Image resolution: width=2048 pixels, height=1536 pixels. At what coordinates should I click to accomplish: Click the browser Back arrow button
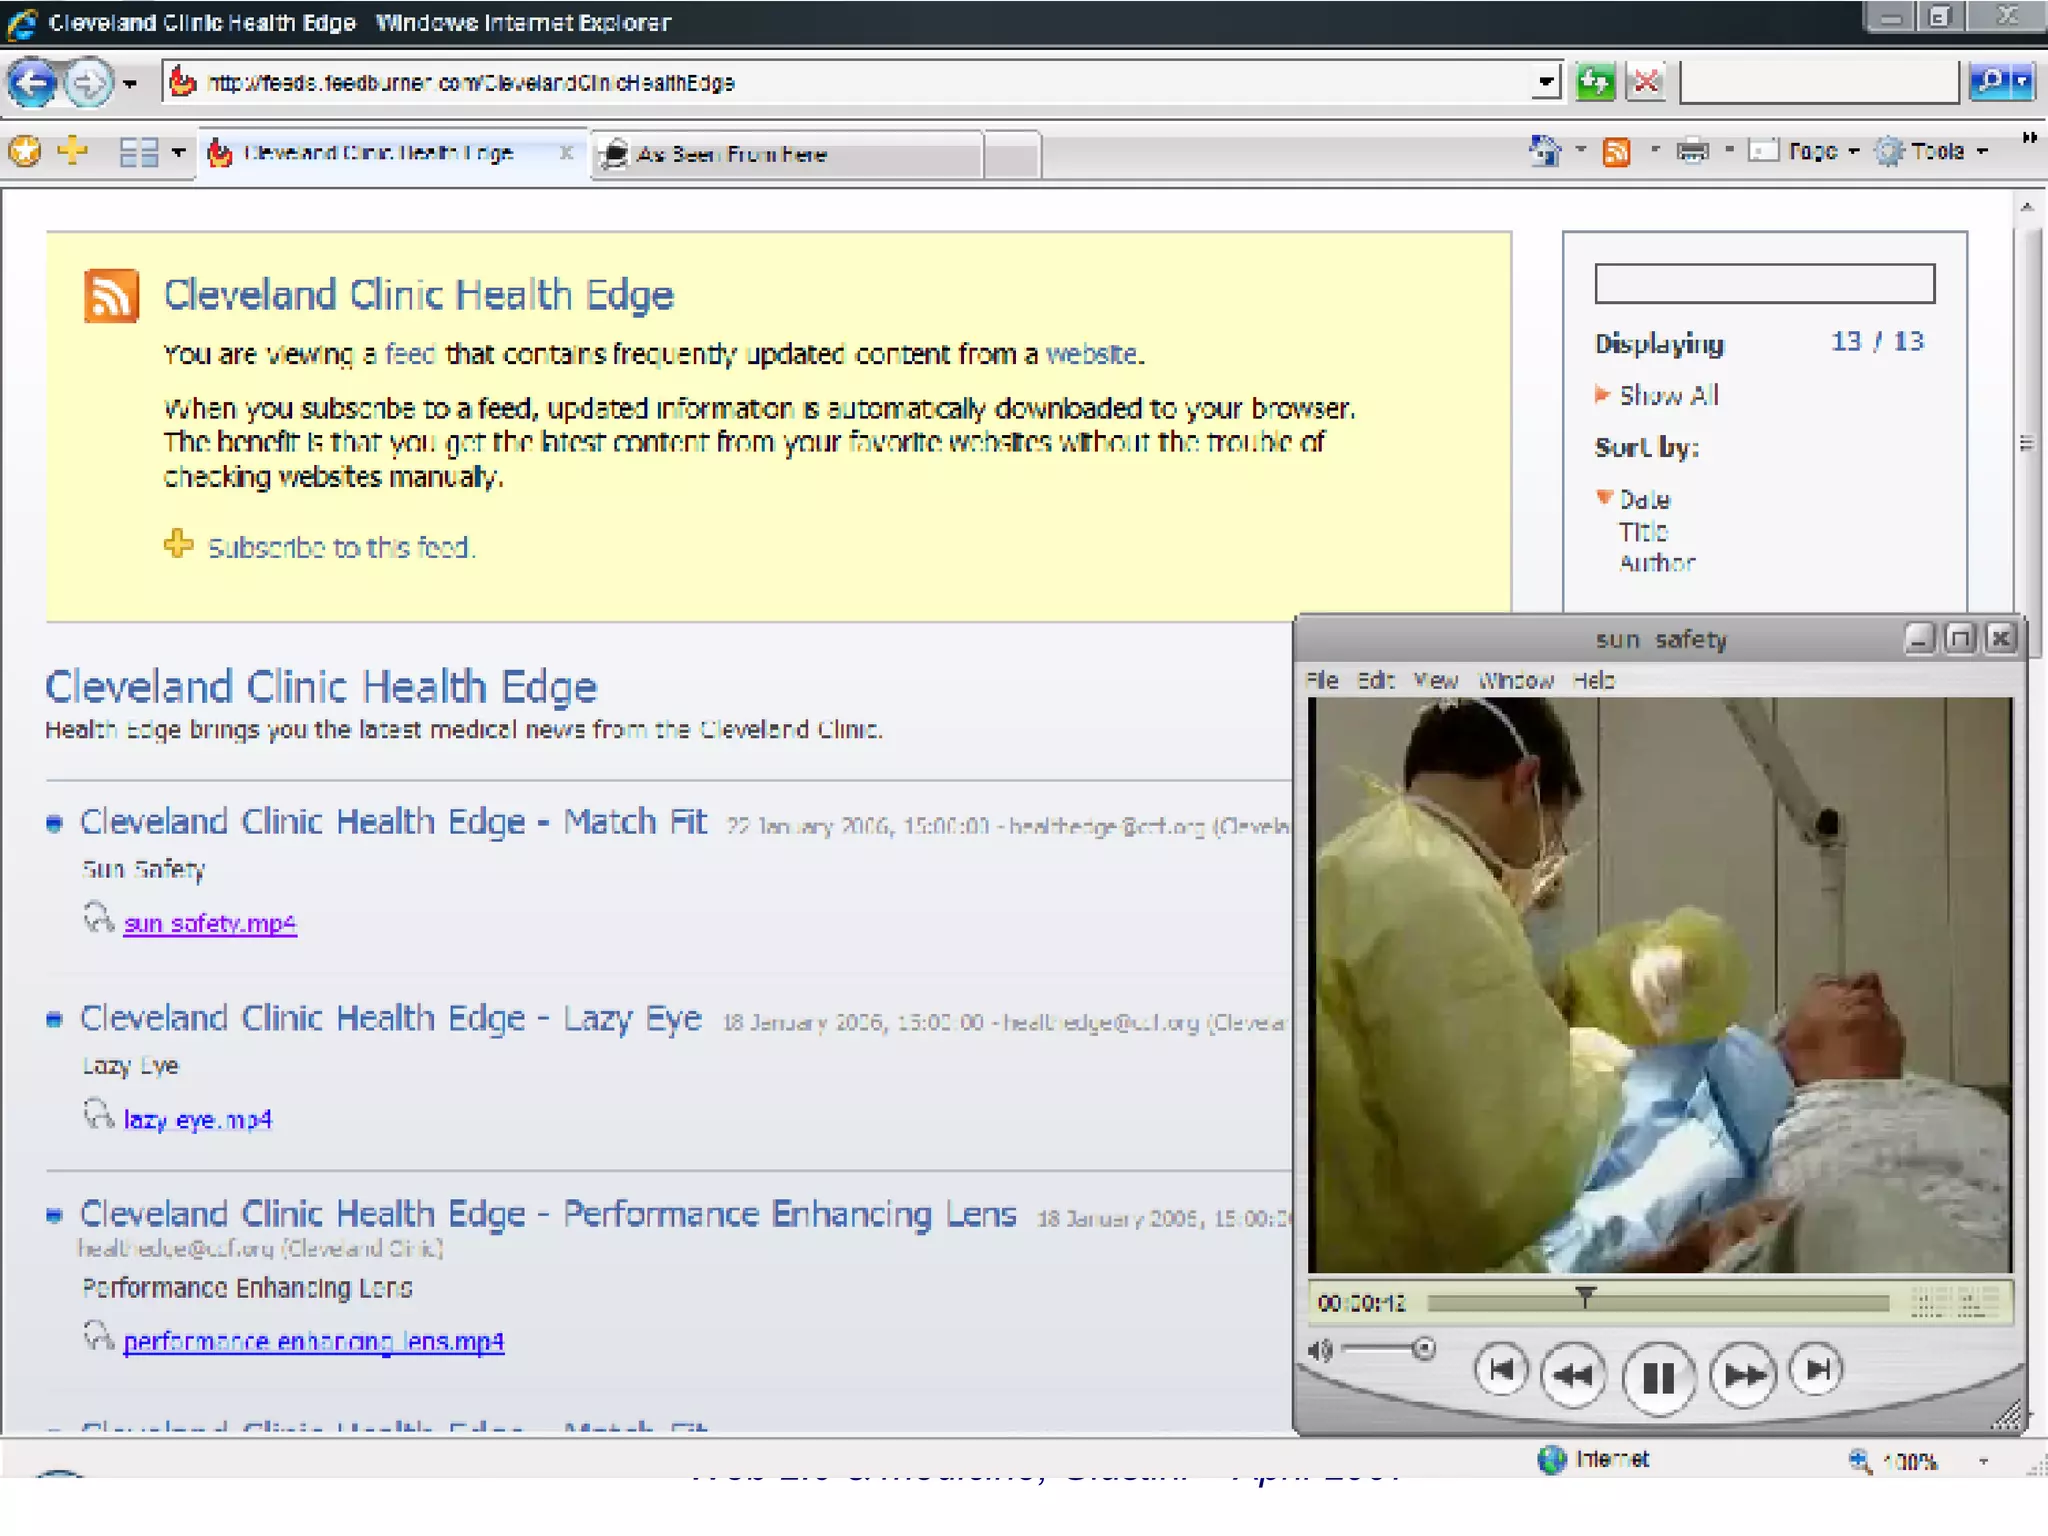coord(33,83)
